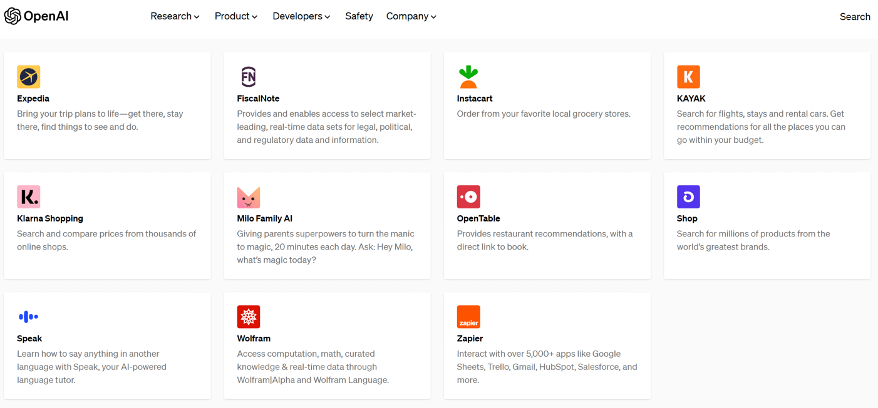Click text 'Giving parents superpowers'
878x408 pixels.
pos(289,234)
